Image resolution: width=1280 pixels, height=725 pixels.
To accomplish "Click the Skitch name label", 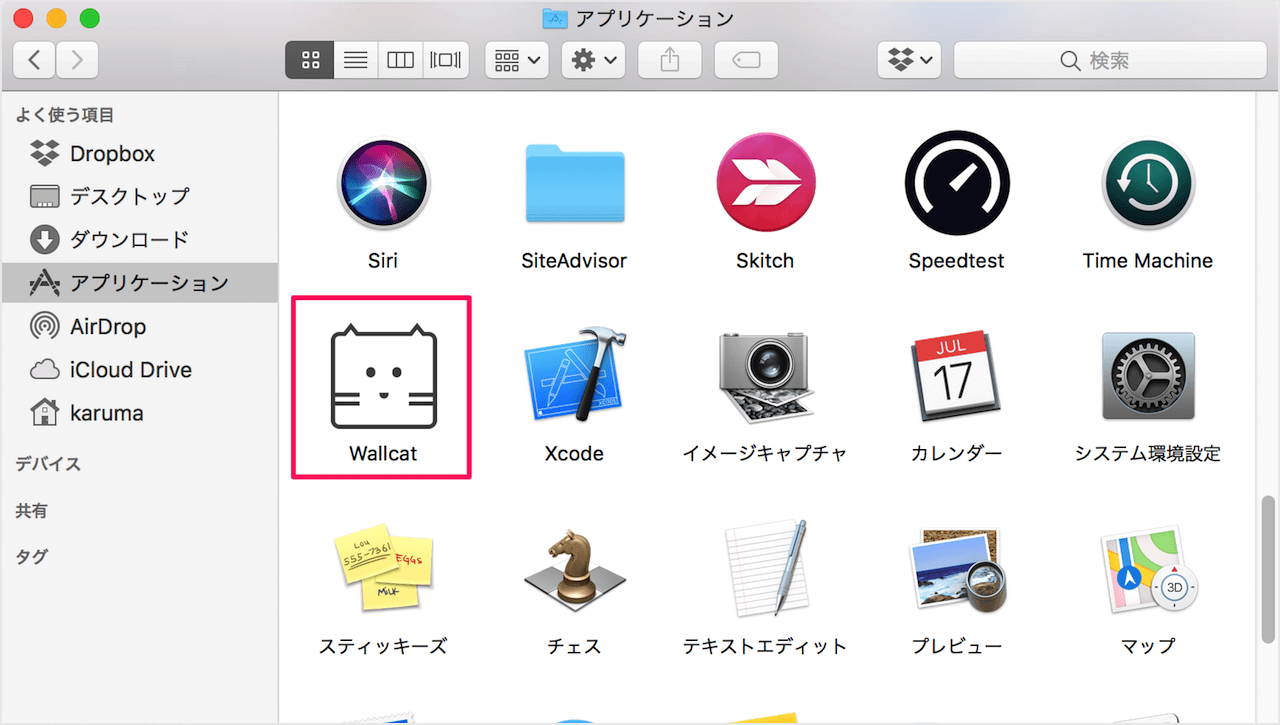I will click(765, 261).
